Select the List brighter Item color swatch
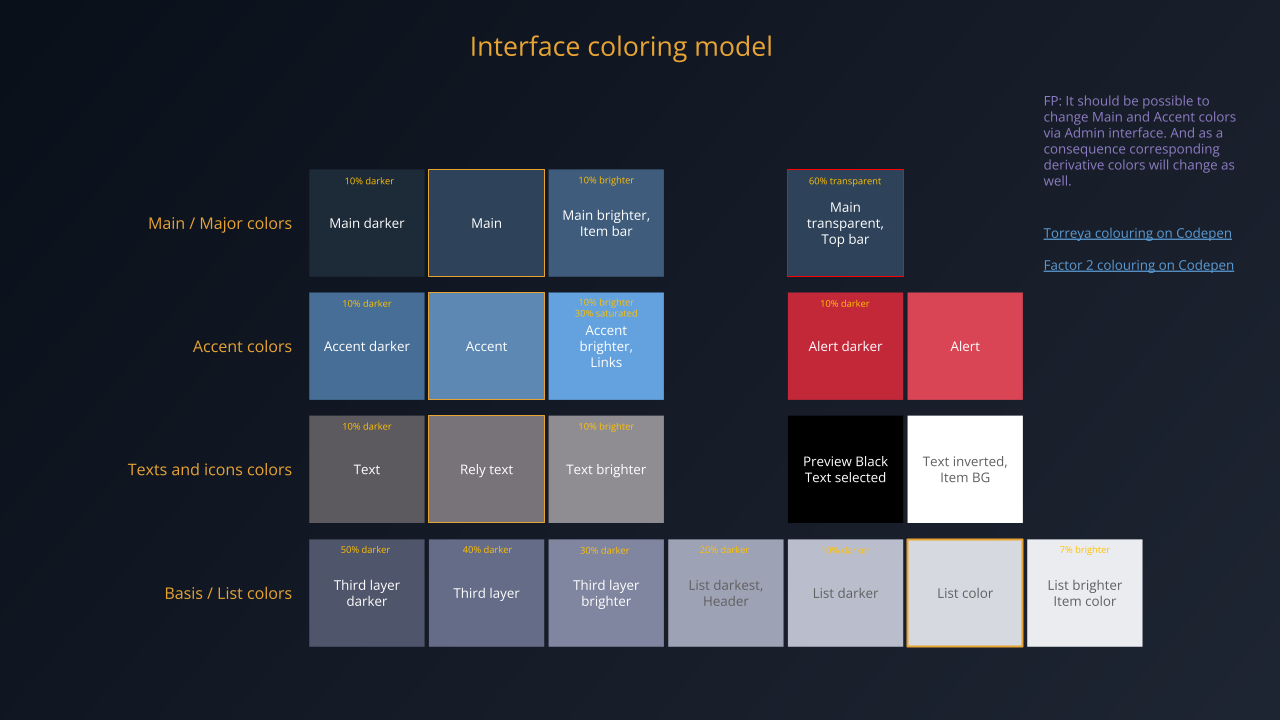The width and height of the screenshot is (1280, 720). pyautogui.click(x=1084, y=592)
